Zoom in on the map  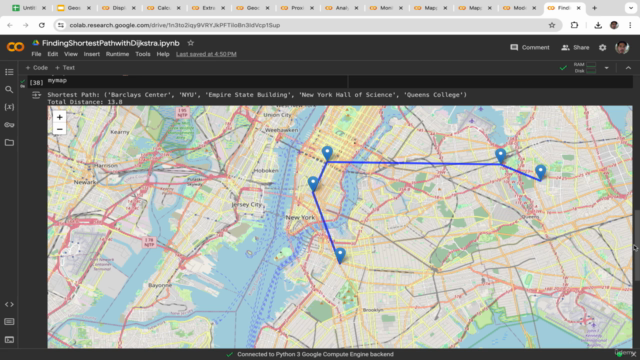click(60, 117)
